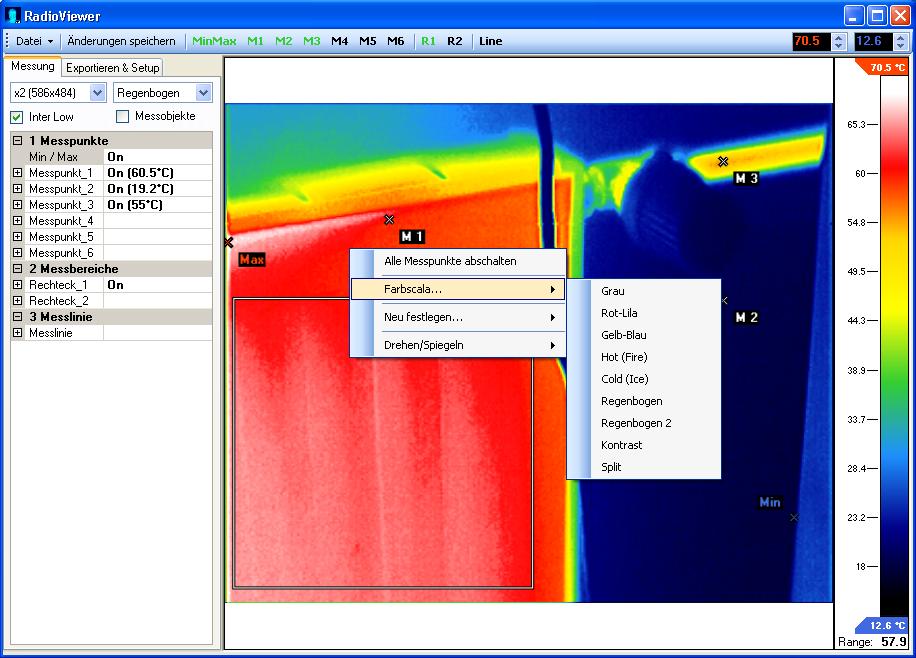
Task: Toggle the R1 rectangle toolbar button
Action: tap(428, 41)
